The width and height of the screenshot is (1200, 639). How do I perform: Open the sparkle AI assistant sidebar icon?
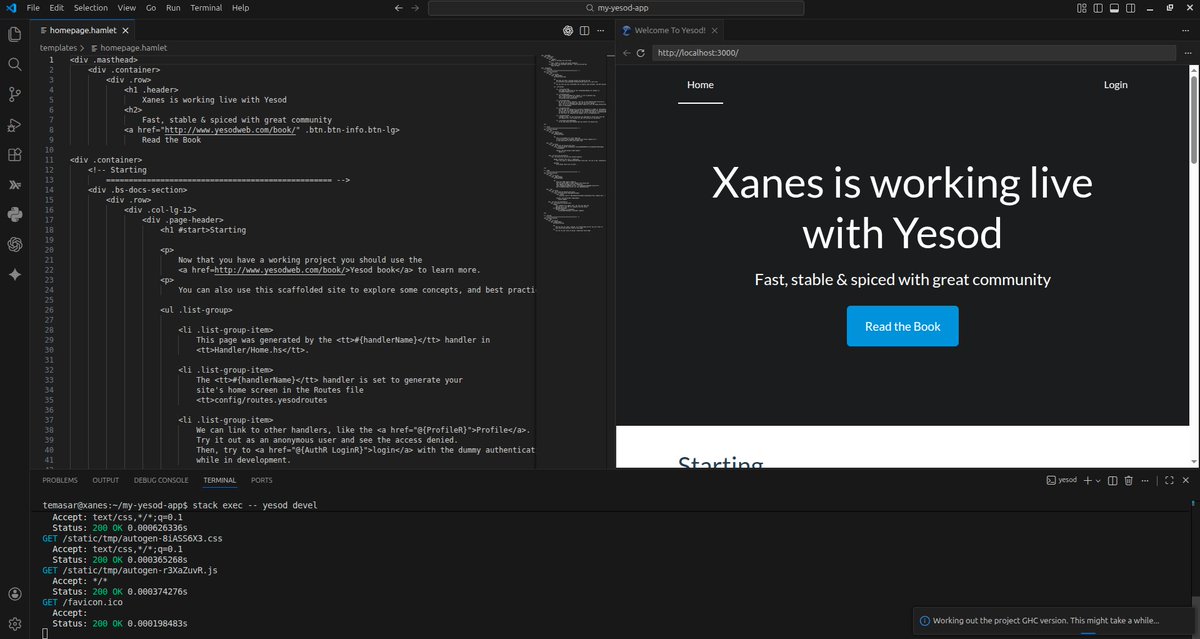[x=14, y=275]
